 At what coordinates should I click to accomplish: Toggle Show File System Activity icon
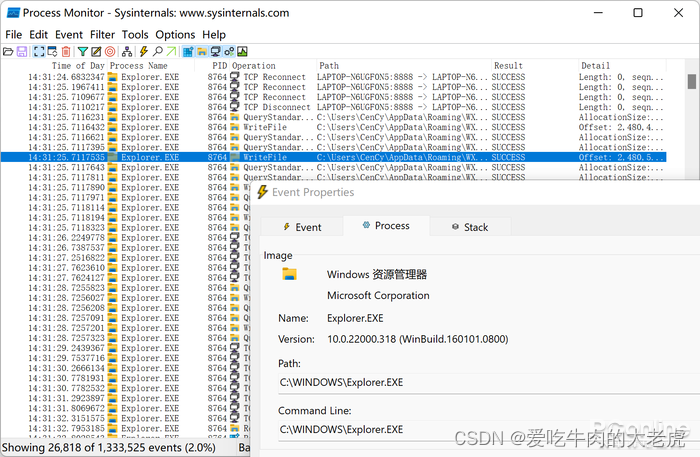click(x=202, y=52)
